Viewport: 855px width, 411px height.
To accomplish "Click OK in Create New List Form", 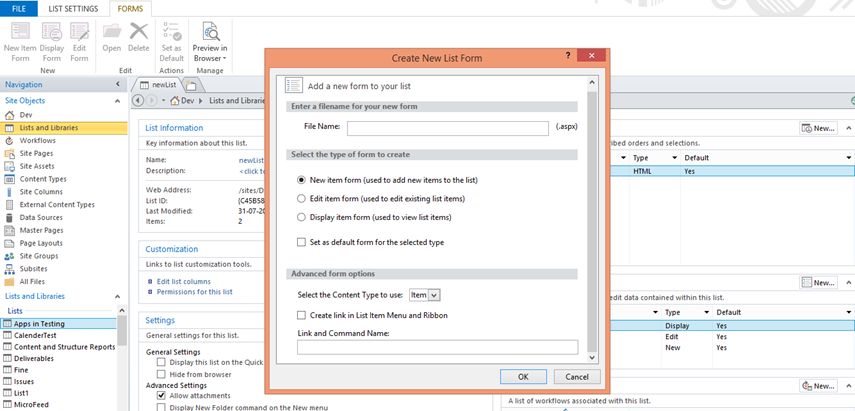I will pyautogui.click(x=523, y=377).
